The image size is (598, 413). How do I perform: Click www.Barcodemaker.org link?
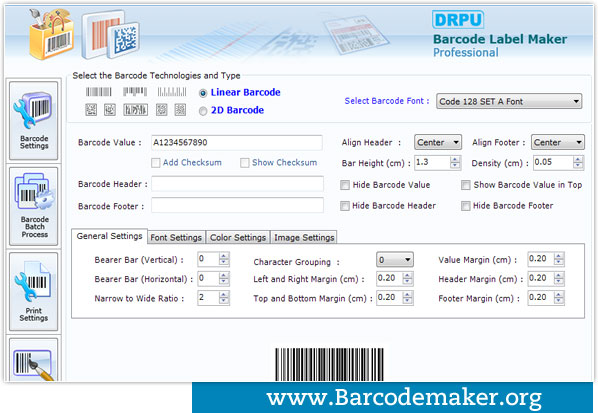click(404, 399)
